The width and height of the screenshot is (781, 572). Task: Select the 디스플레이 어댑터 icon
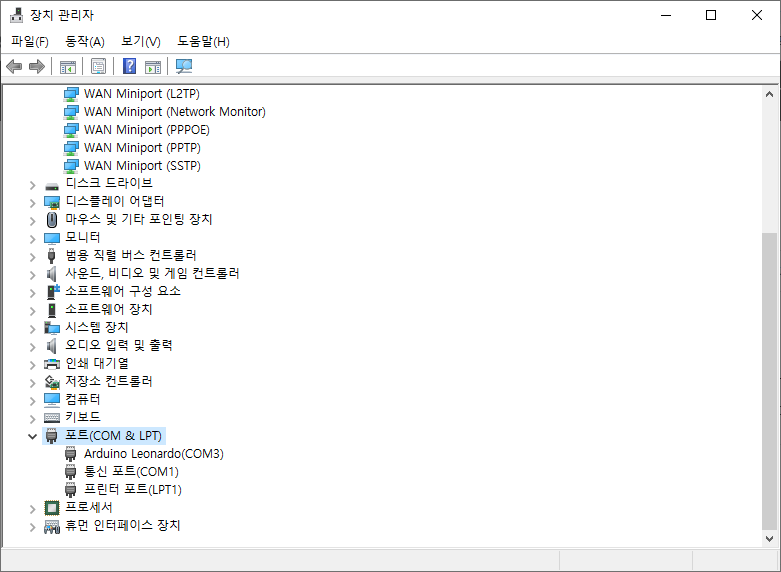tap(52, 202)
